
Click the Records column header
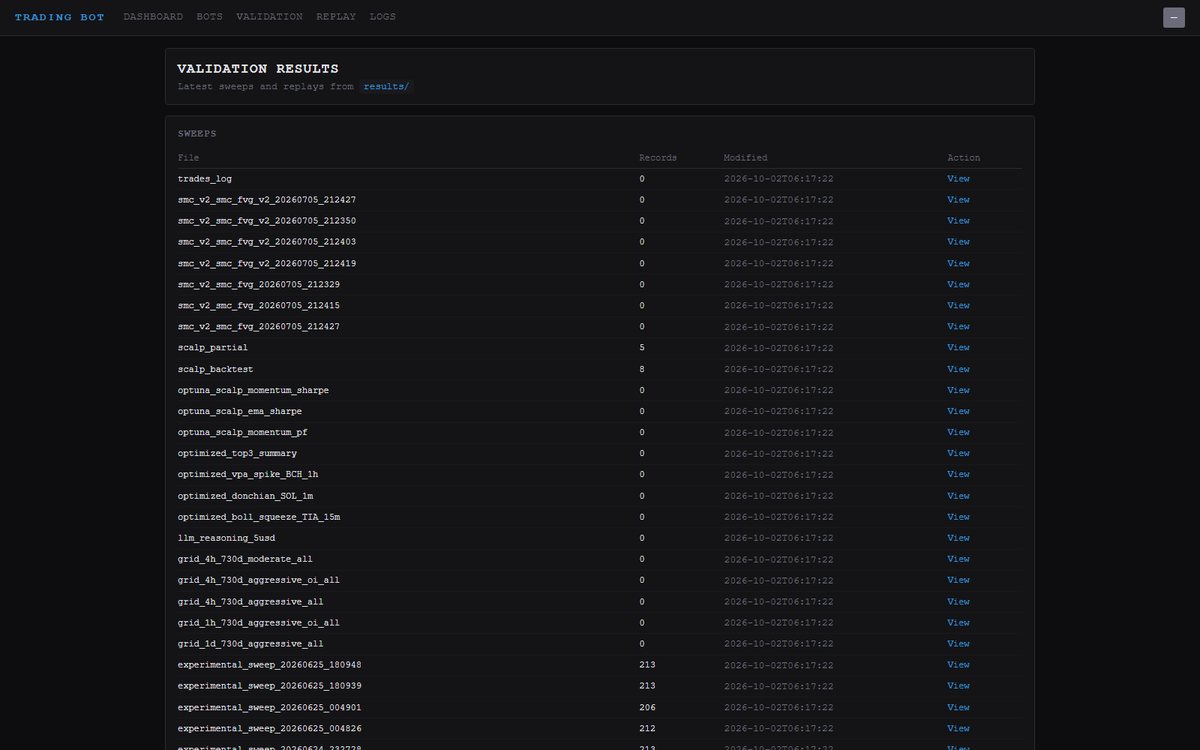coord(658,158)
